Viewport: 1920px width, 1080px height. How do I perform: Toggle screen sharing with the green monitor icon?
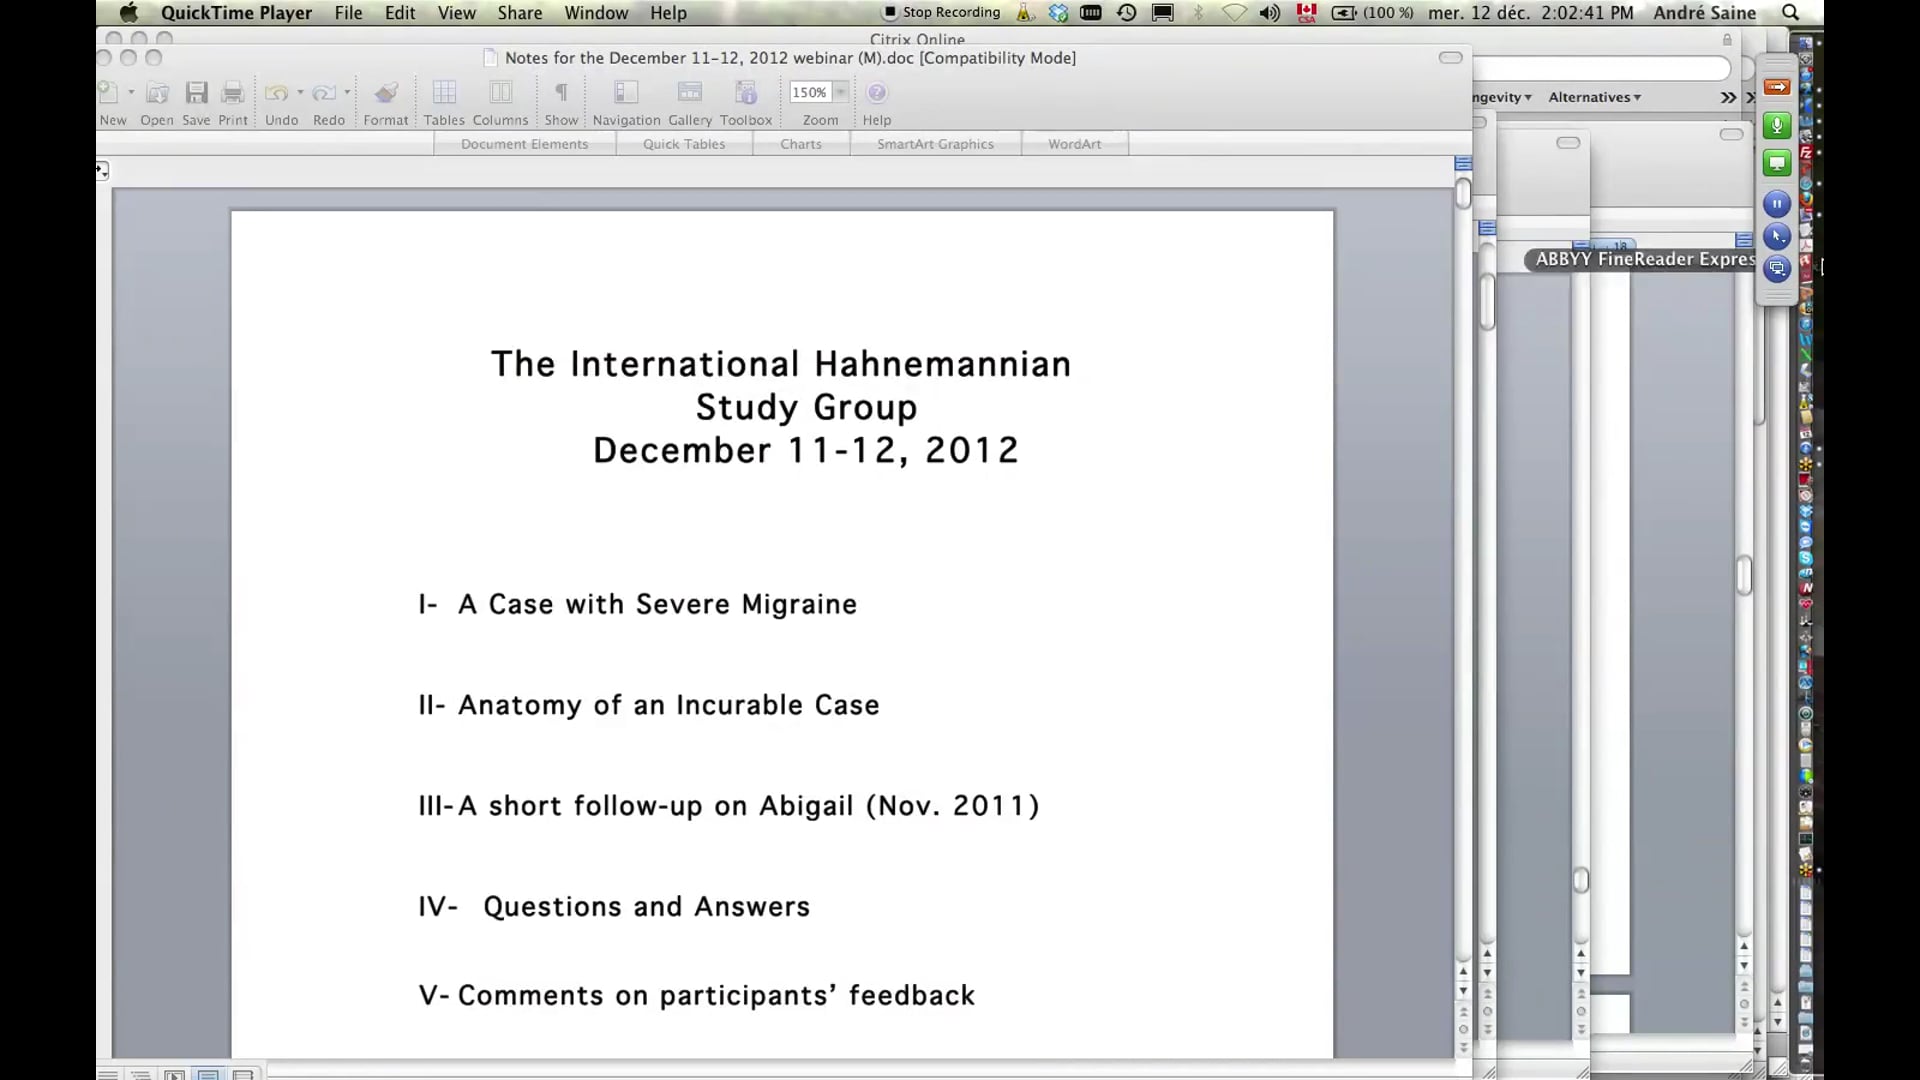[1777, 163]
